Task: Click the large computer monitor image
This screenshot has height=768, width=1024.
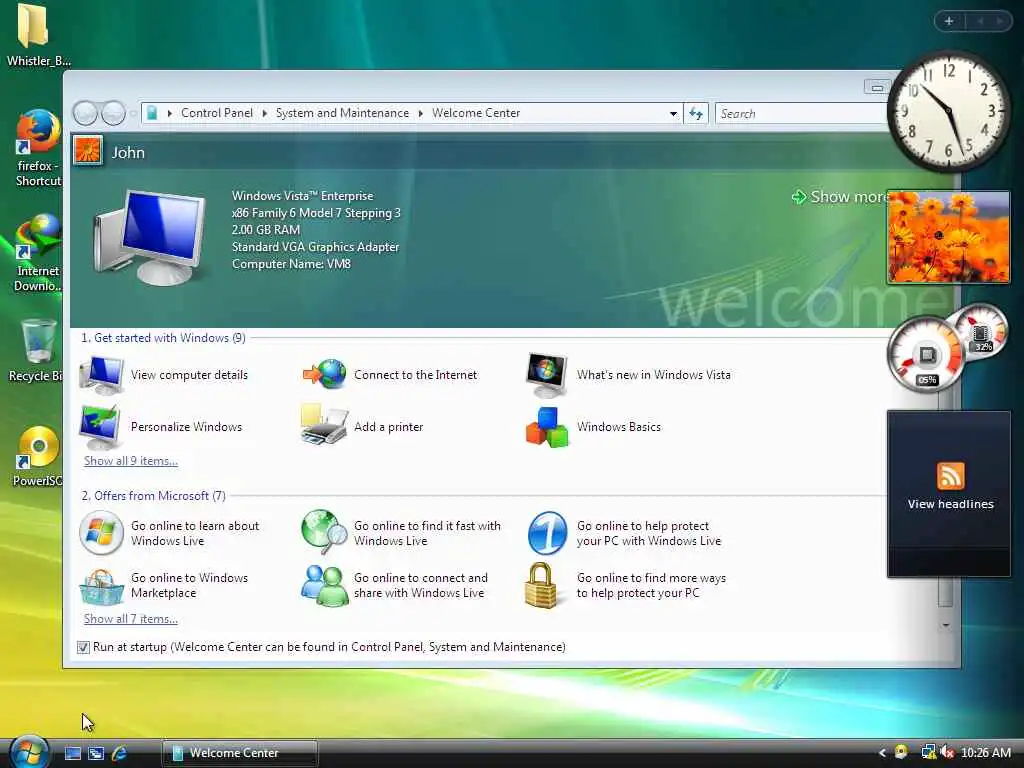Action: tap(149, 238)
